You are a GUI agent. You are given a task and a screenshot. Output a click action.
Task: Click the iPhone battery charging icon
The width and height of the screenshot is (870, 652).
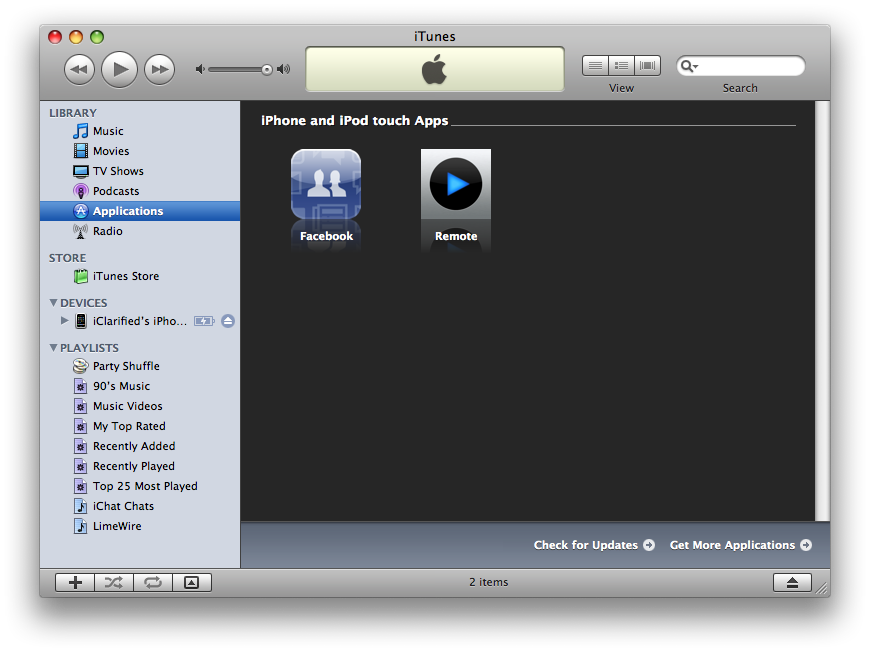pos(204,321)
